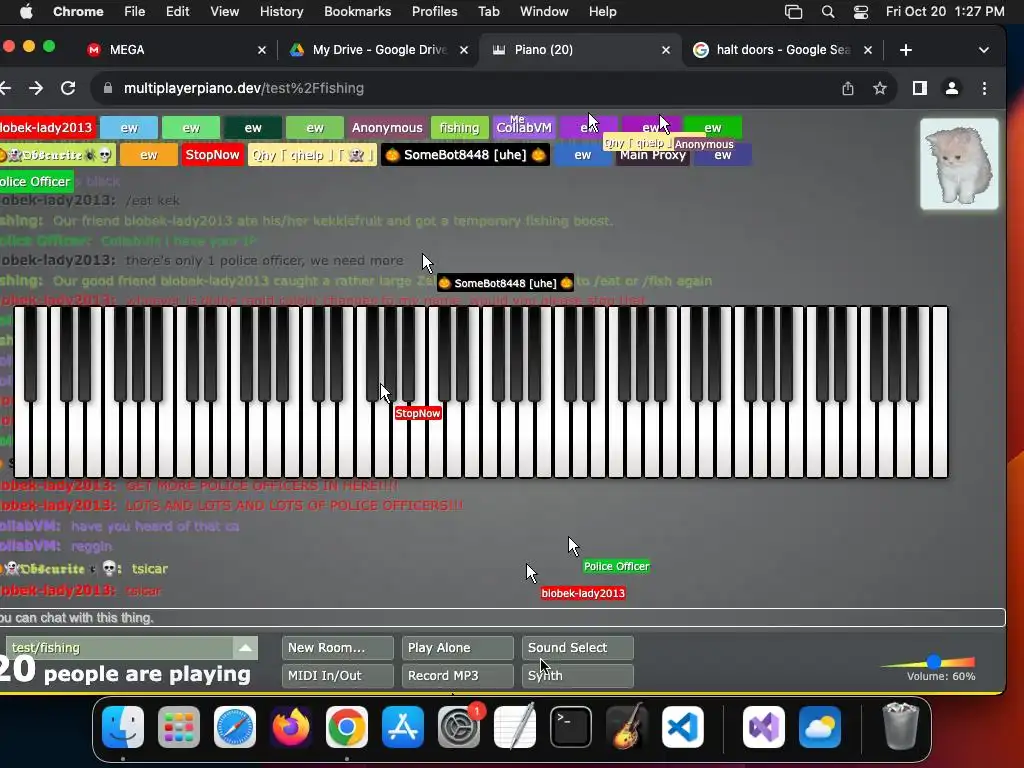This screenshot has width=1024, height=768.
Task: Share this page via the share icon
Action: click(x=848, y=88)
